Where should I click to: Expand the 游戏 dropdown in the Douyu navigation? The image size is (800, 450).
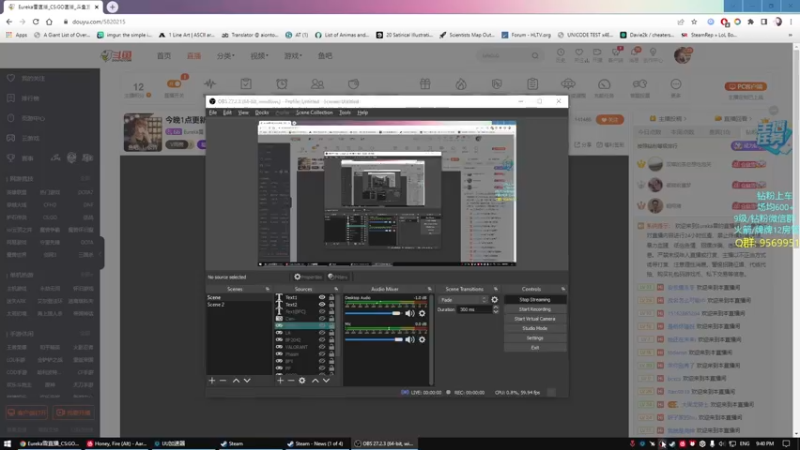293,56
